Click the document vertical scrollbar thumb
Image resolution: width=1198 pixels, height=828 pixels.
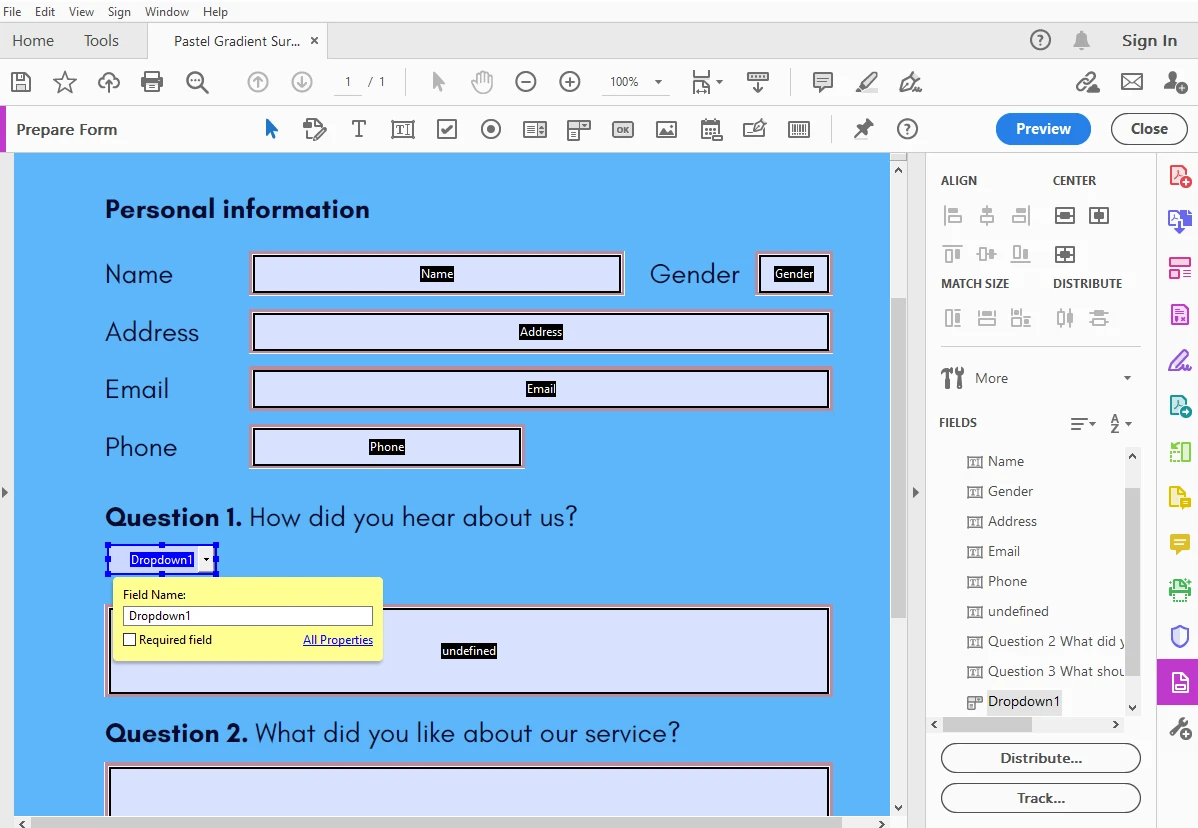pos(898,458)
